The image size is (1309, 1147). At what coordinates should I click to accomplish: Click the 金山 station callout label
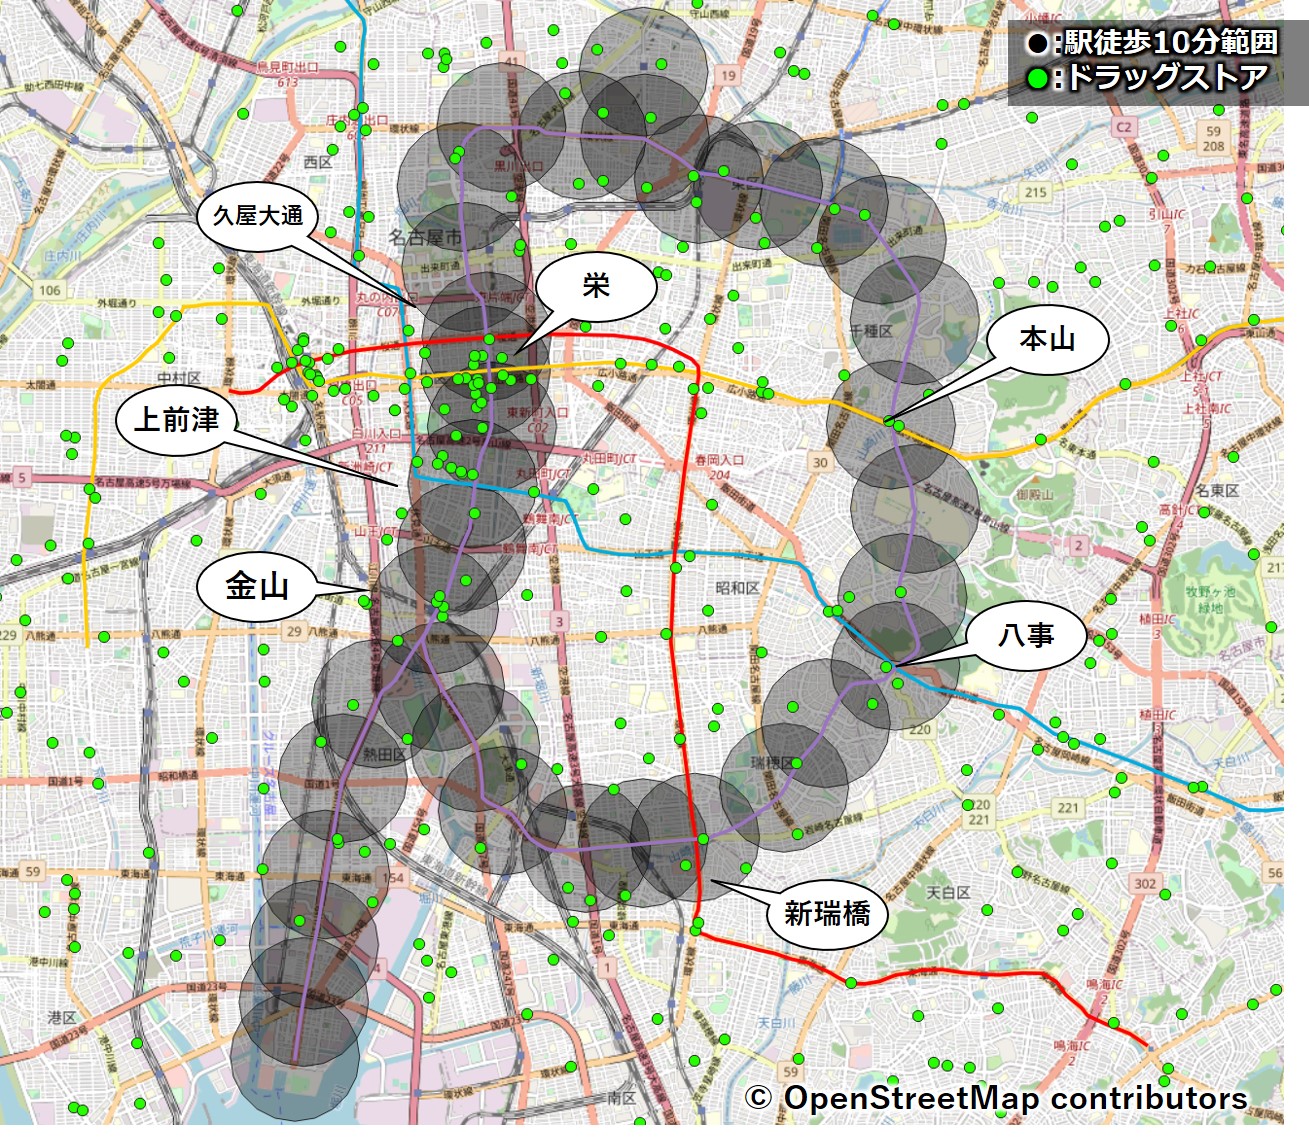[x=257, y=586]
